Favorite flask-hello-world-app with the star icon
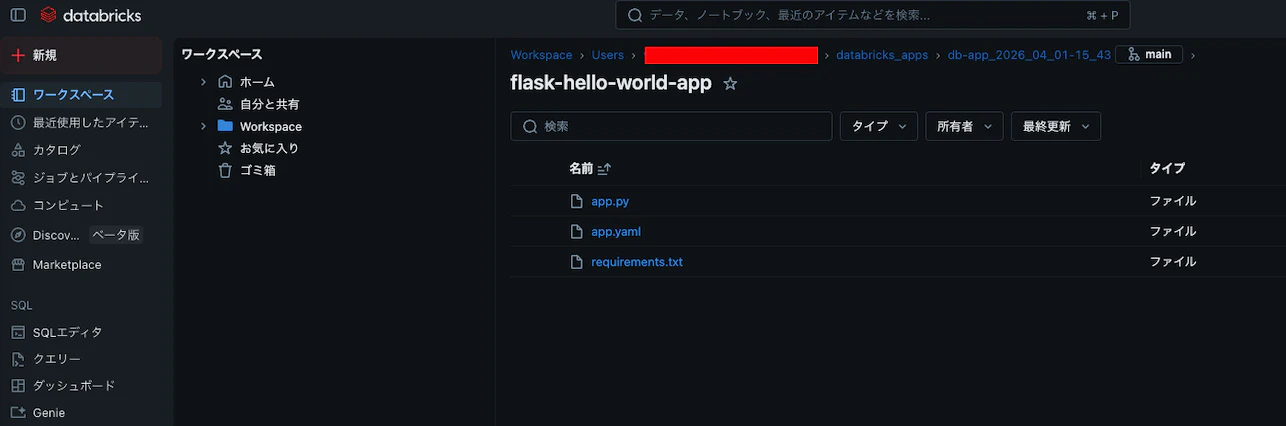 click(x=730, y=84)
